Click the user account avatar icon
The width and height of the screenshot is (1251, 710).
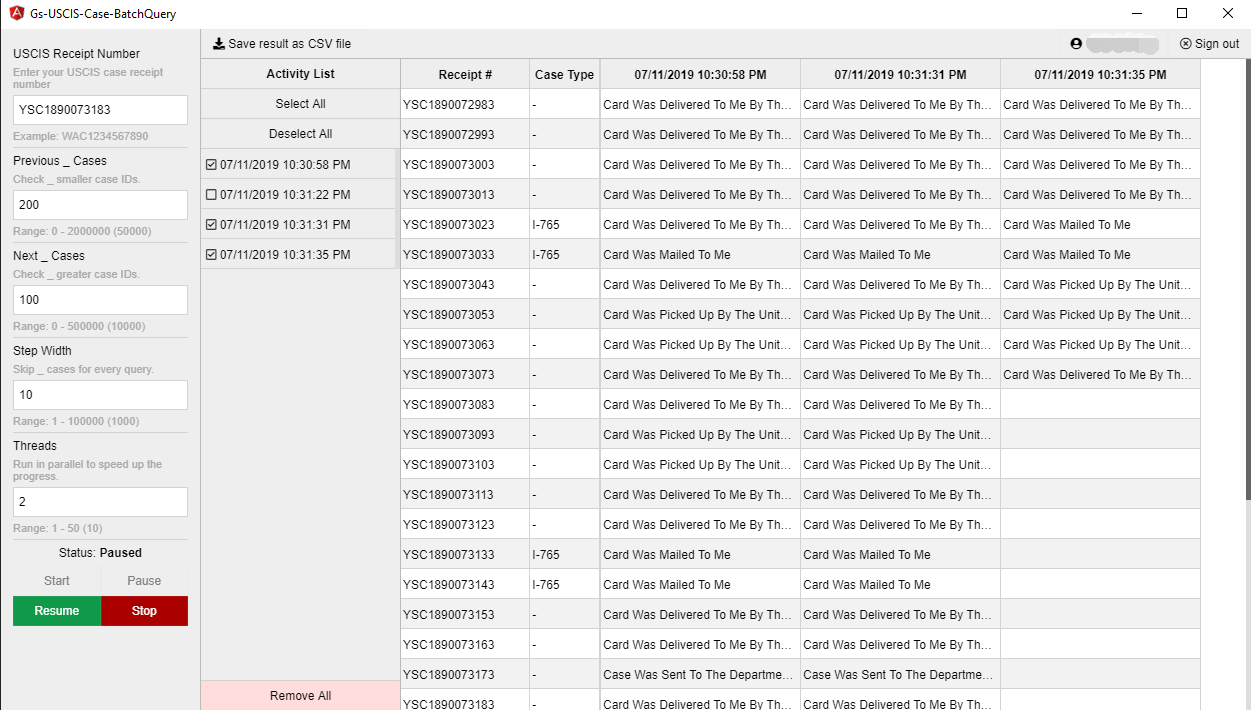(1076, 44)
